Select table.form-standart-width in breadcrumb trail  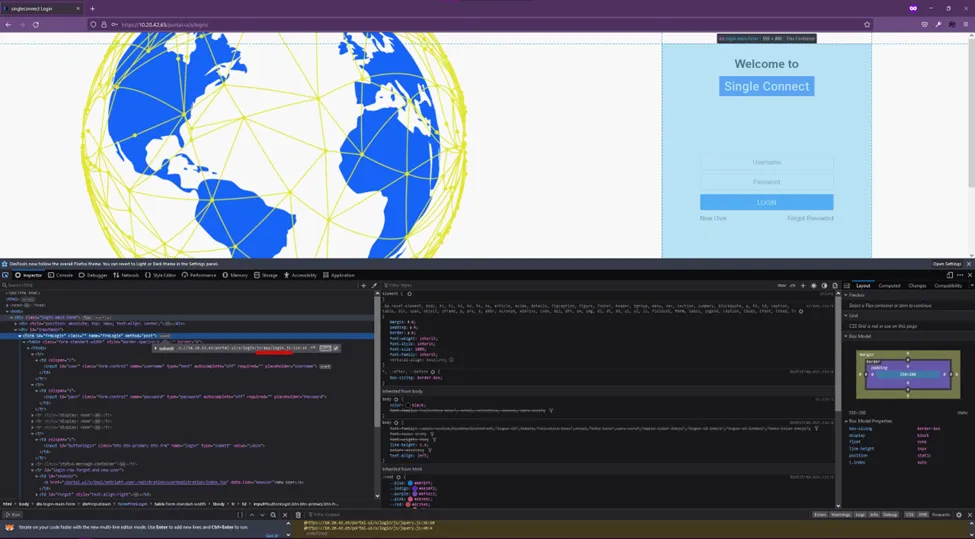pos(180,504)
